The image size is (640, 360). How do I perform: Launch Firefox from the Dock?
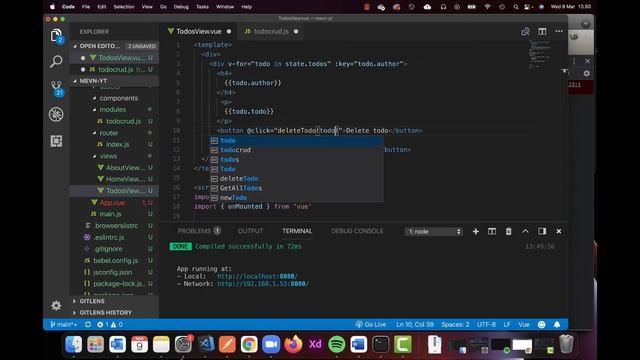tap(293, 344)
